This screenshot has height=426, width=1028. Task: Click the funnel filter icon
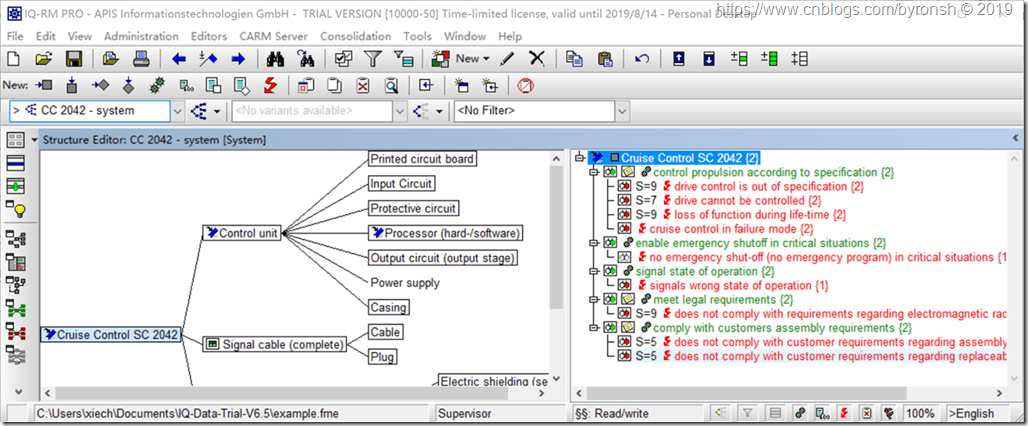[x=373, y=58]
